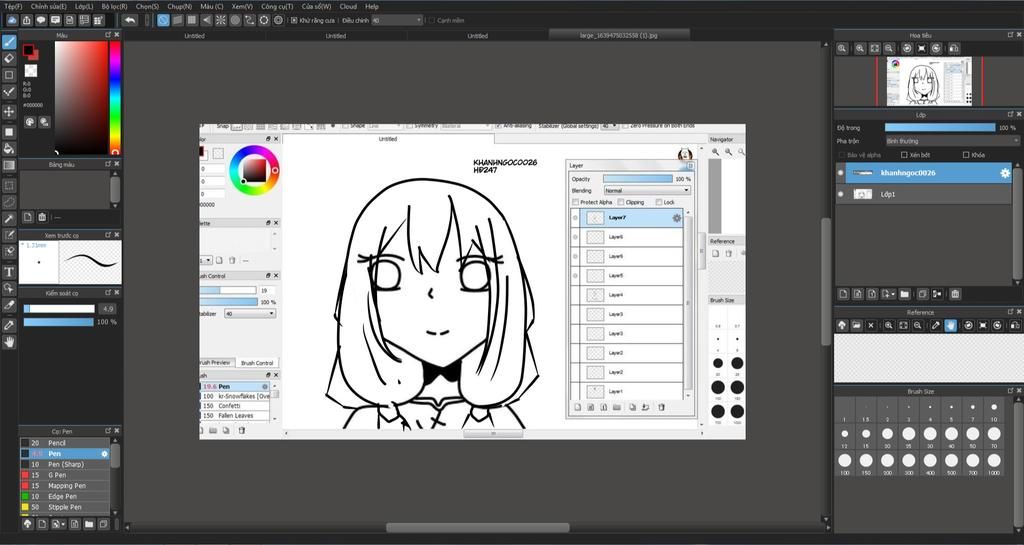Click the canvas horizontal scrollbar

coord(477,527)
